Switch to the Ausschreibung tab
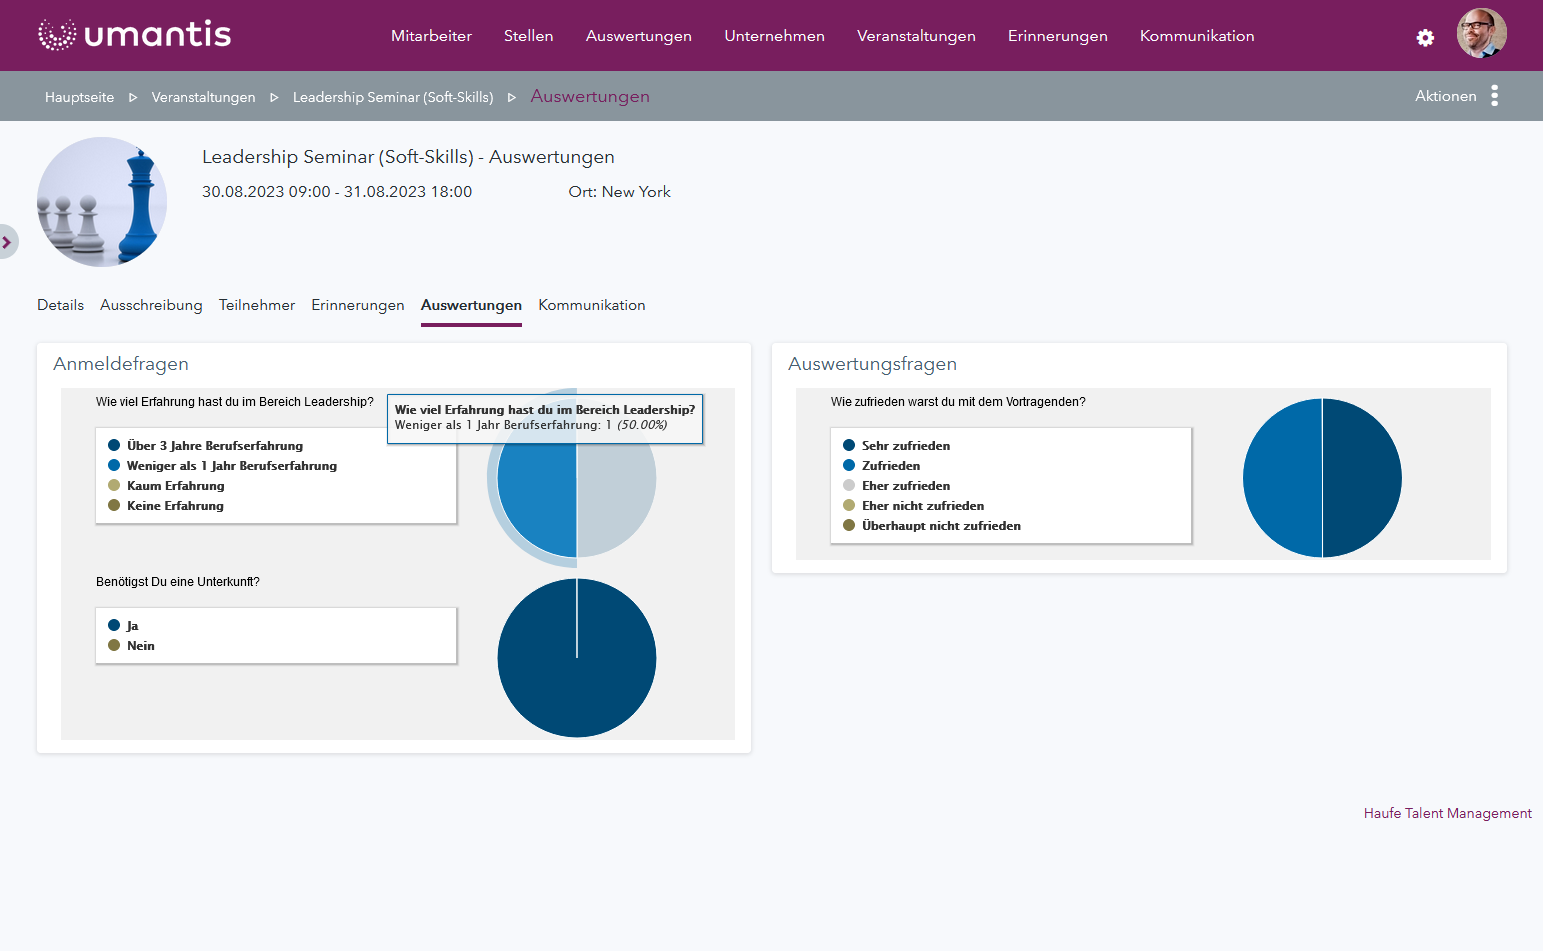This screenshot has height=951, width=1543. click(x=151, y=305)
